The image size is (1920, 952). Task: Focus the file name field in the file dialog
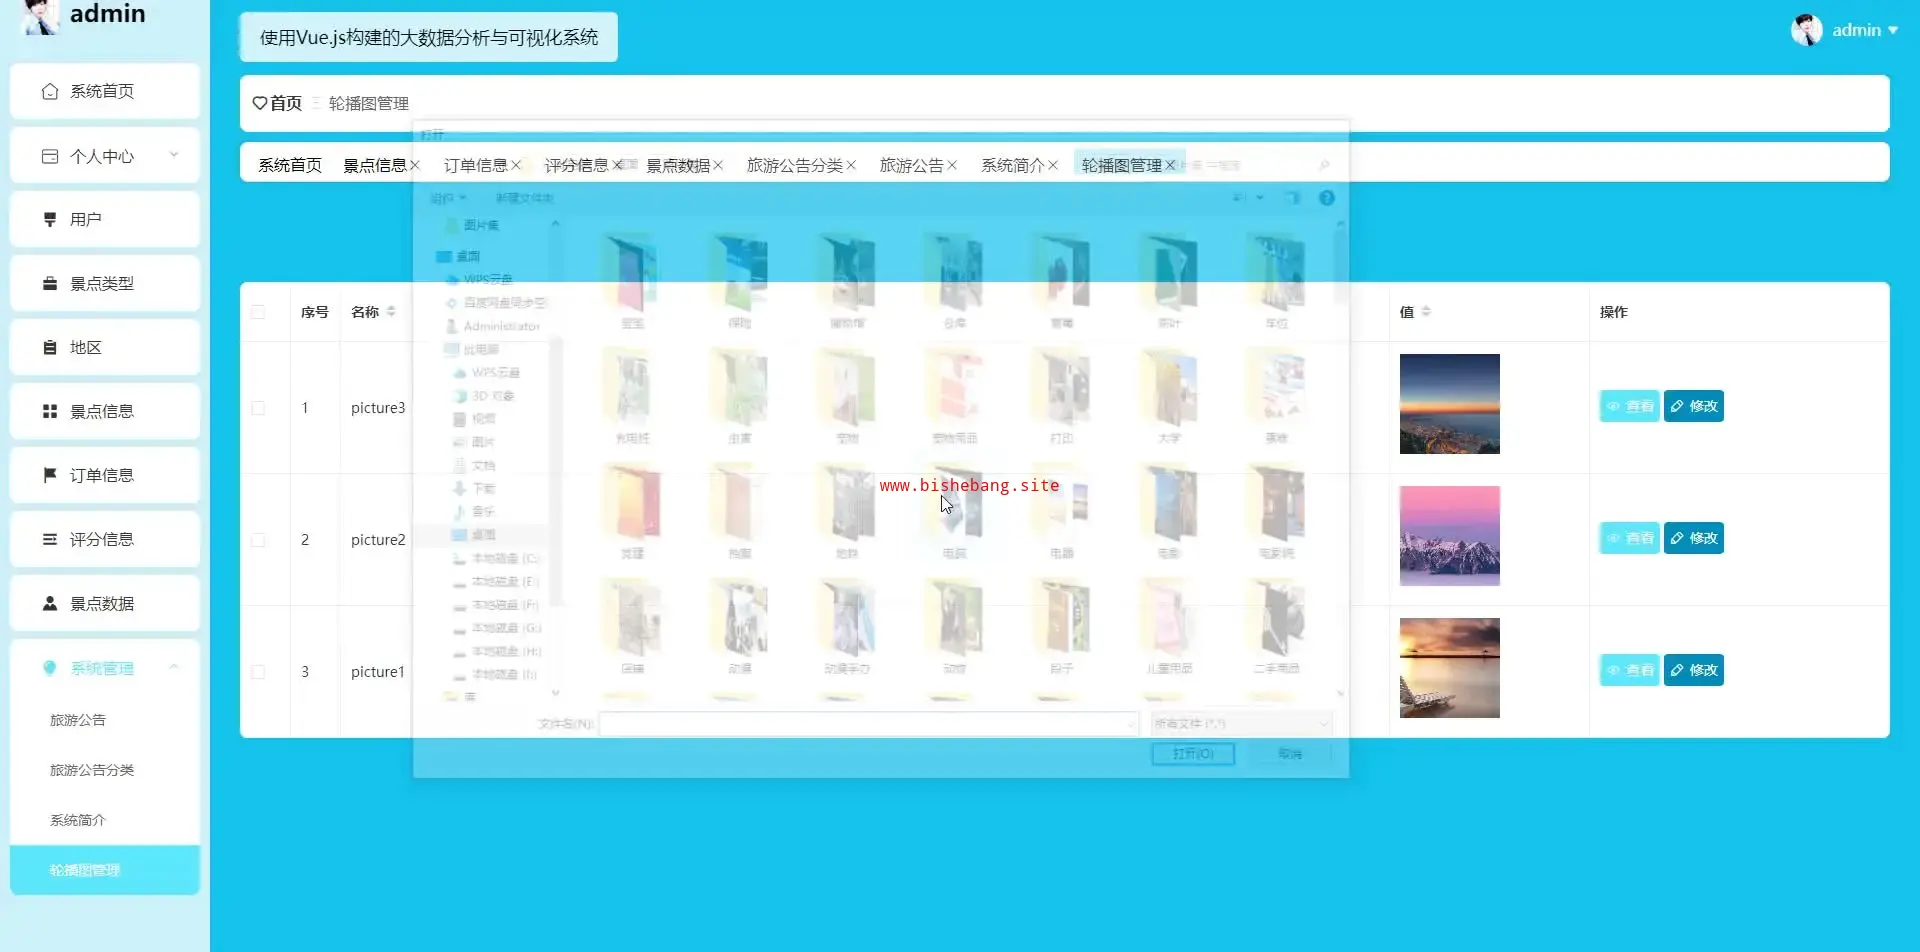[868, 723]
